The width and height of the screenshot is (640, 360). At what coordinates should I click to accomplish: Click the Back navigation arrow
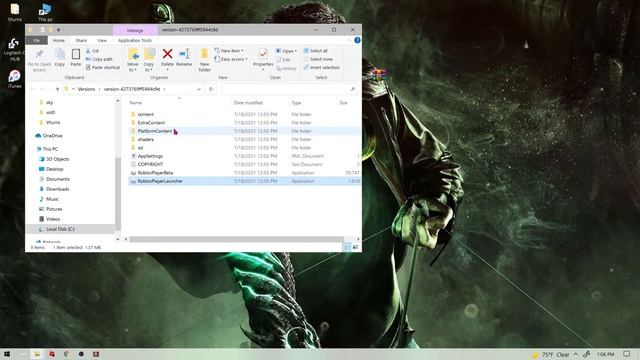pyautogui.click(x=32, y=89)
